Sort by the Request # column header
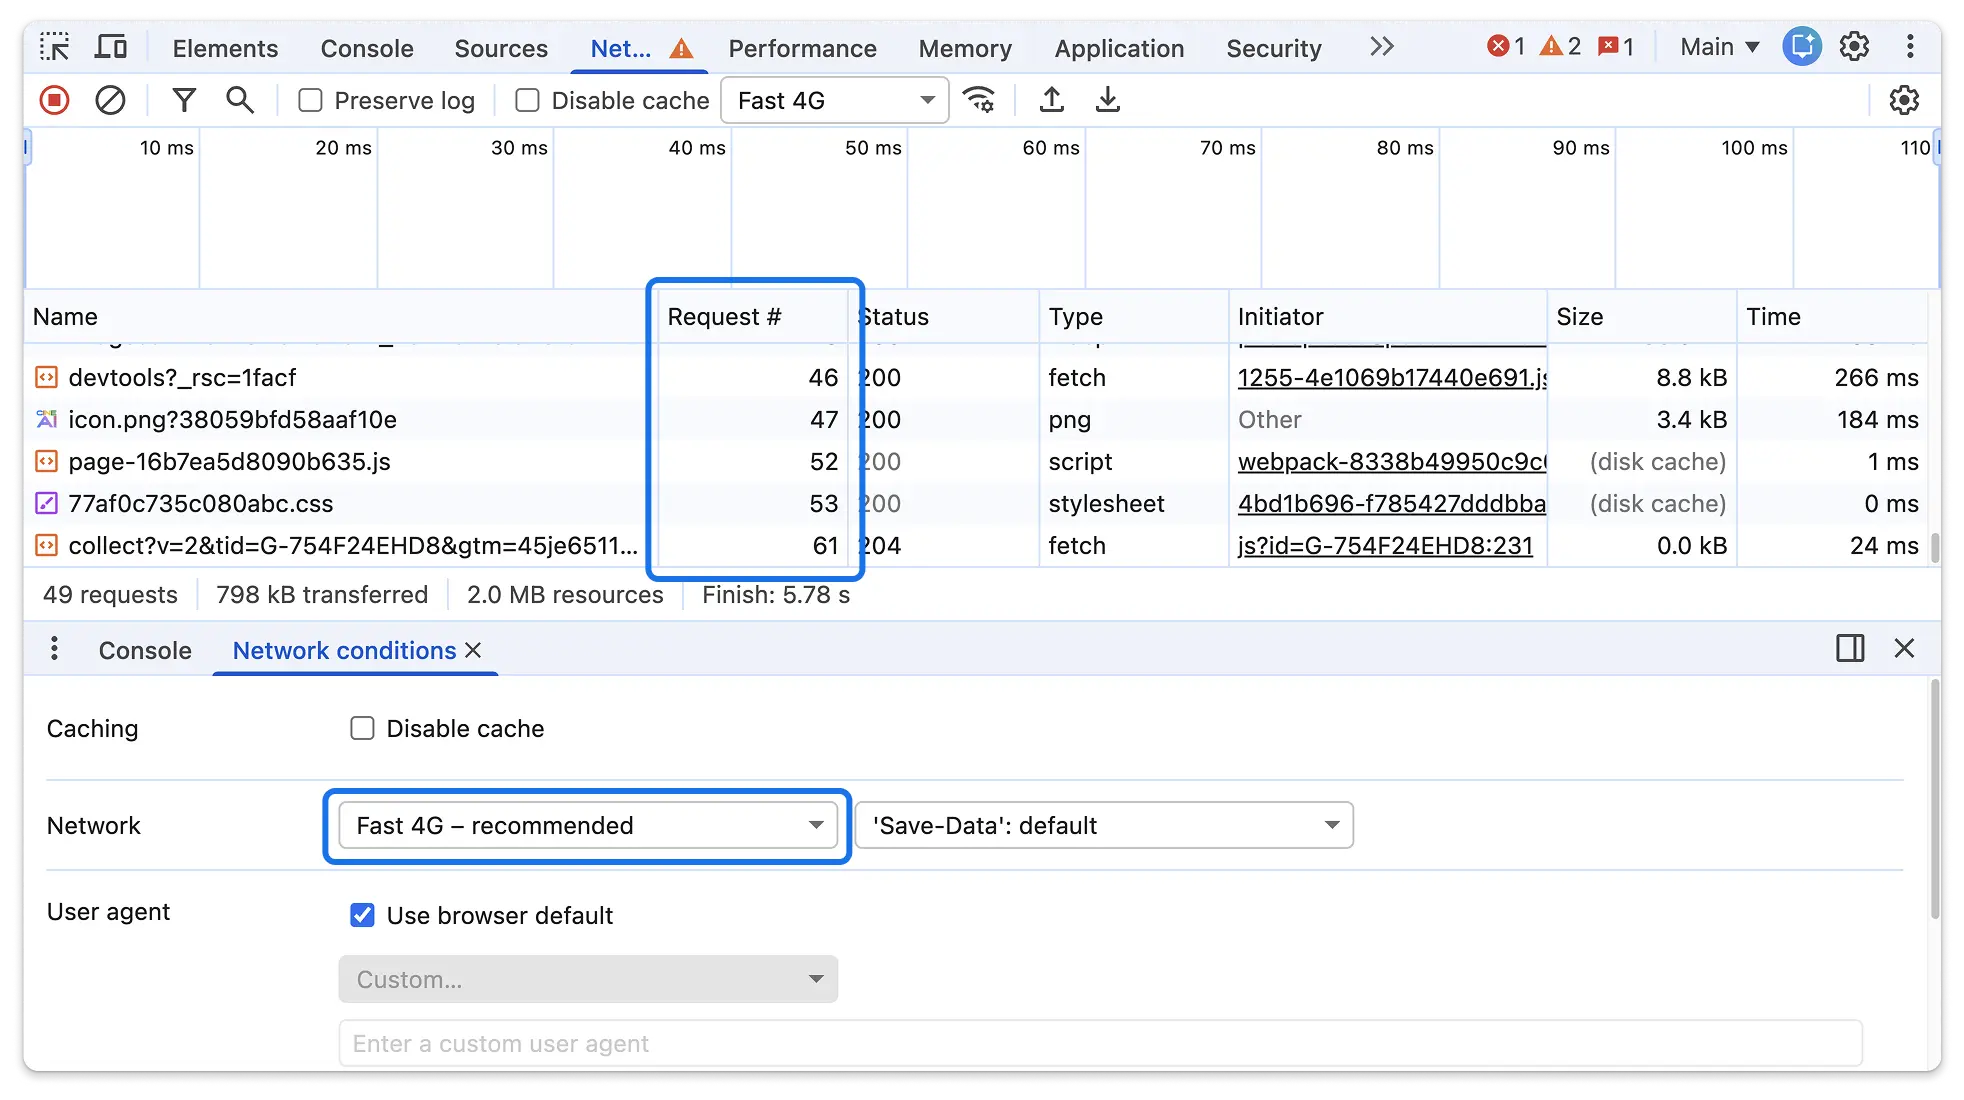 pos(753,316)
